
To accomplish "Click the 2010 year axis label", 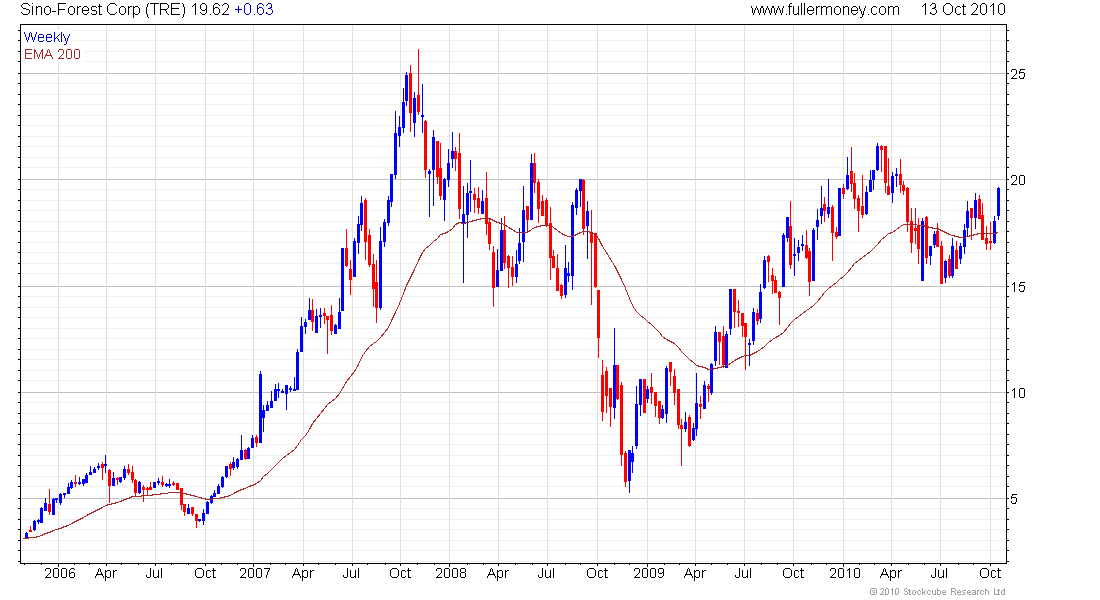I will pos(845,573).
